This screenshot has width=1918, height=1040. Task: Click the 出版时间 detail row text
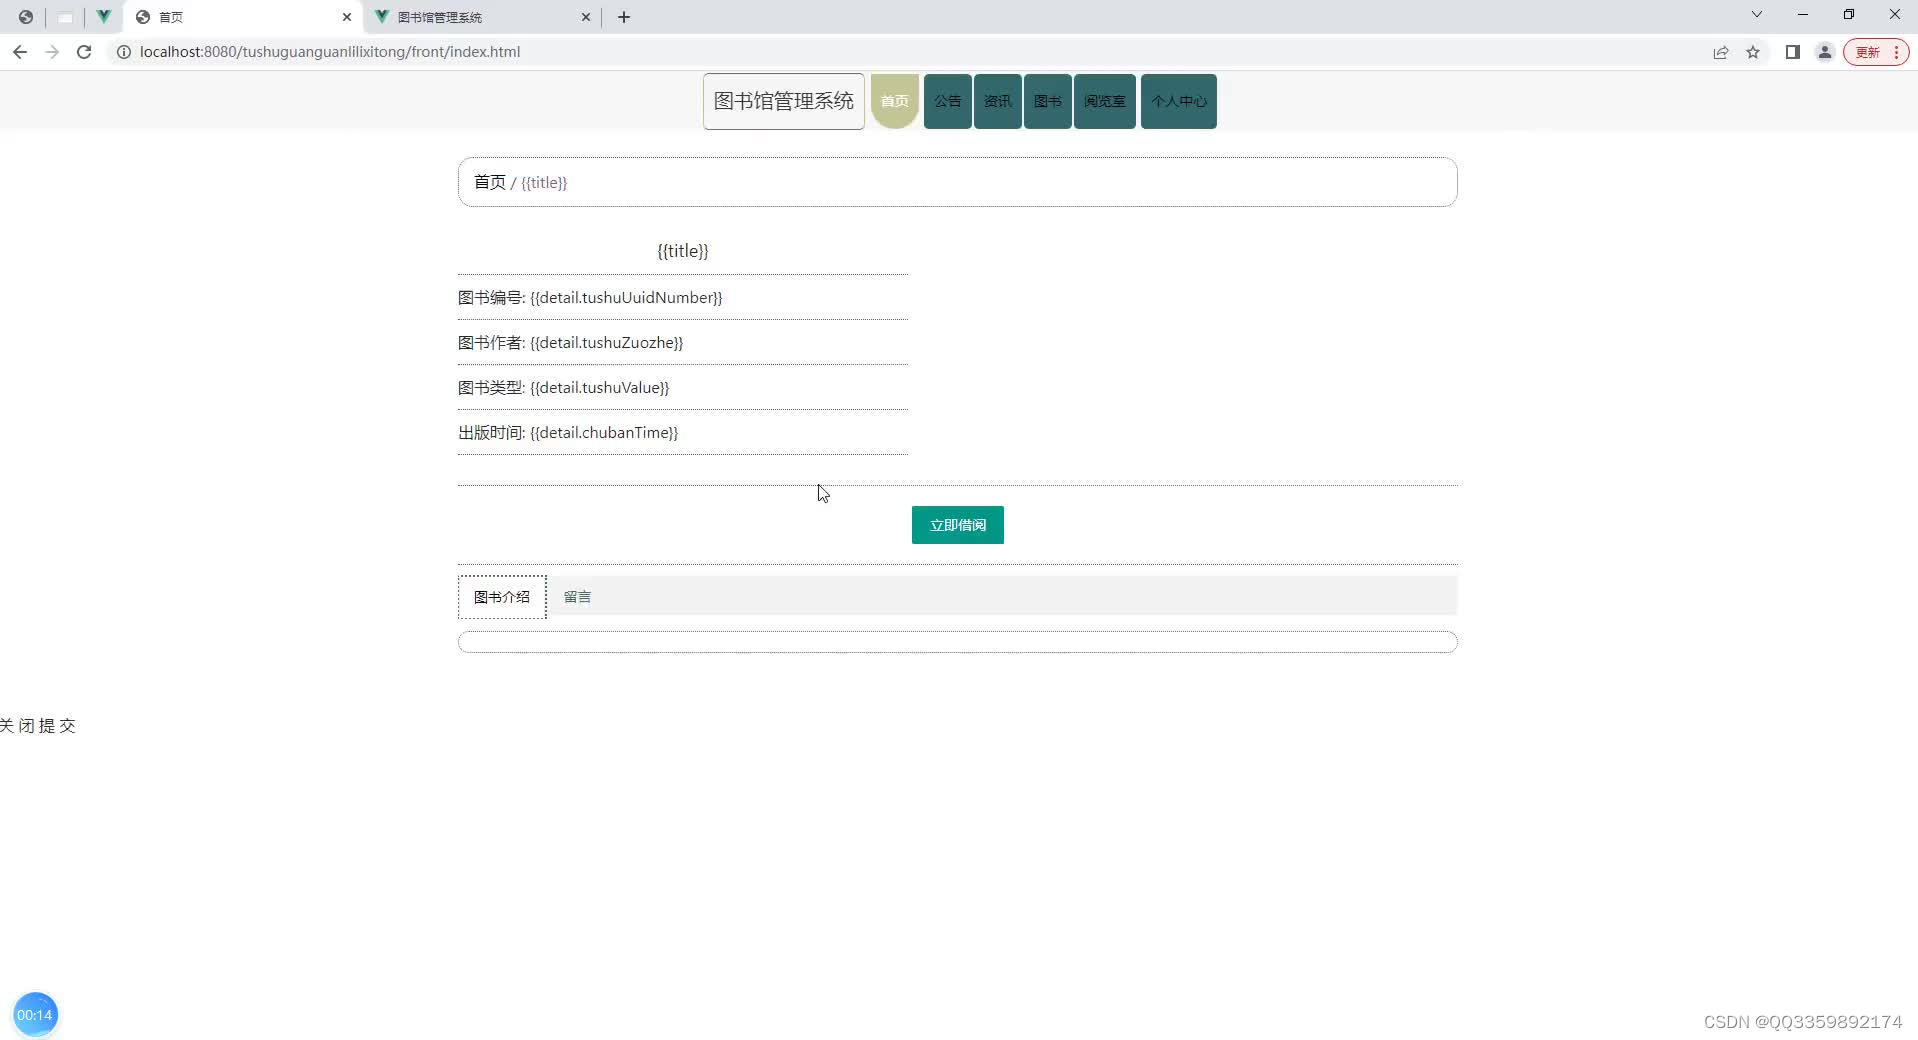568,433
